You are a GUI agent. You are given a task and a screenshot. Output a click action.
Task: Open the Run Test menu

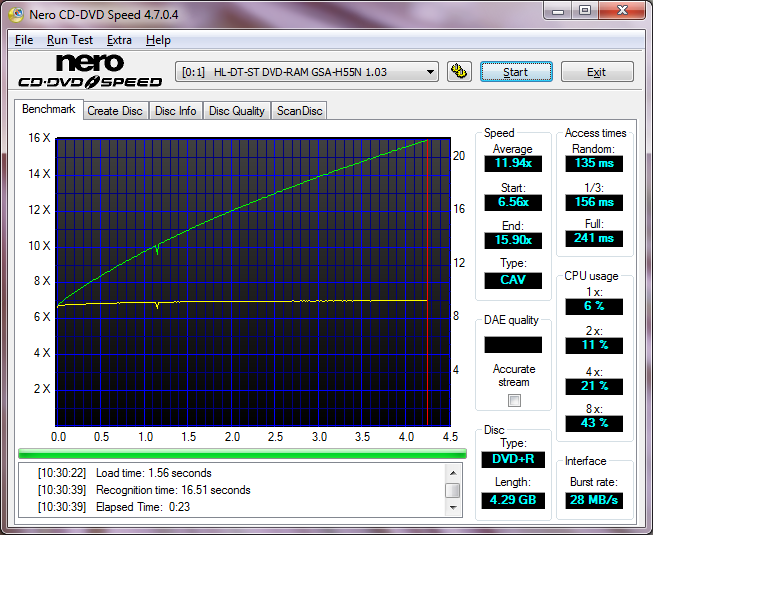(x=70, y=40)
